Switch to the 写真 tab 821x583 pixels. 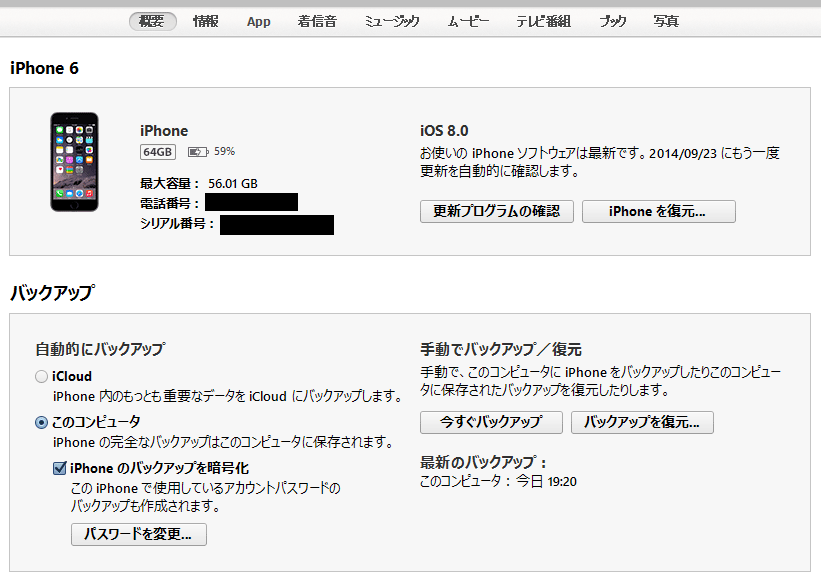pyautogui.click(x=666, y=21)
